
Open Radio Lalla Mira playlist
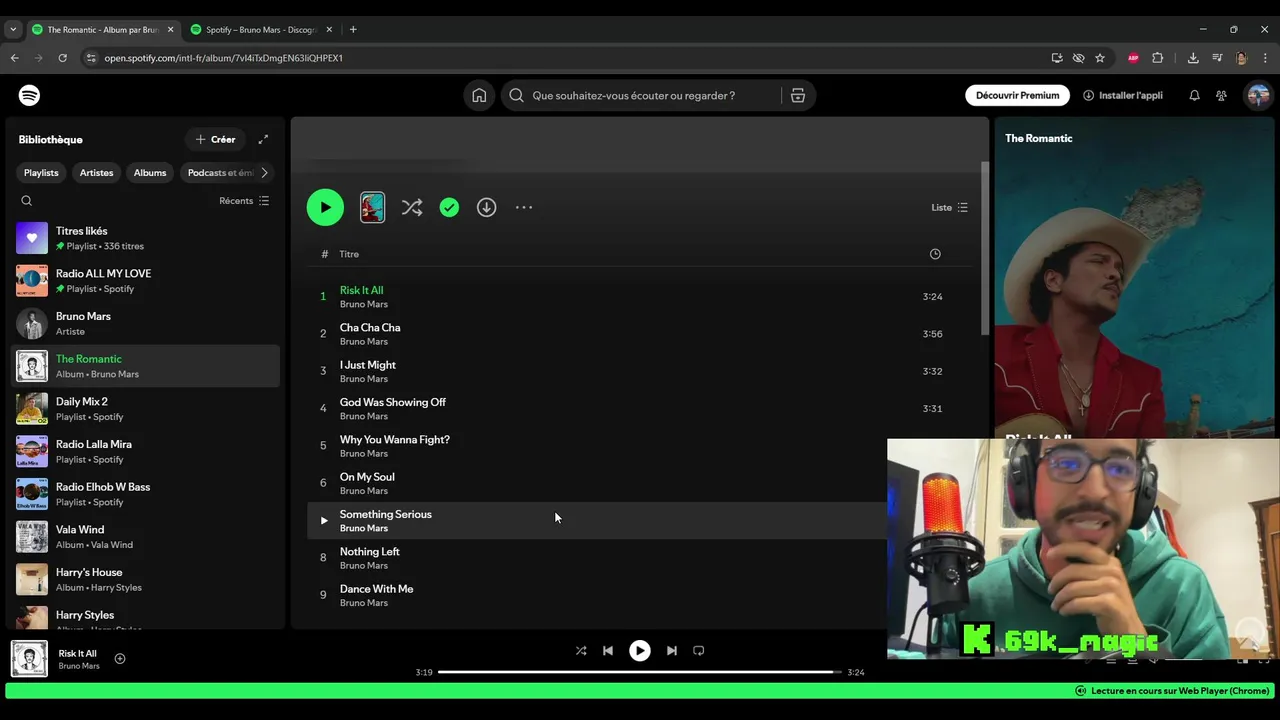[146, 452]
